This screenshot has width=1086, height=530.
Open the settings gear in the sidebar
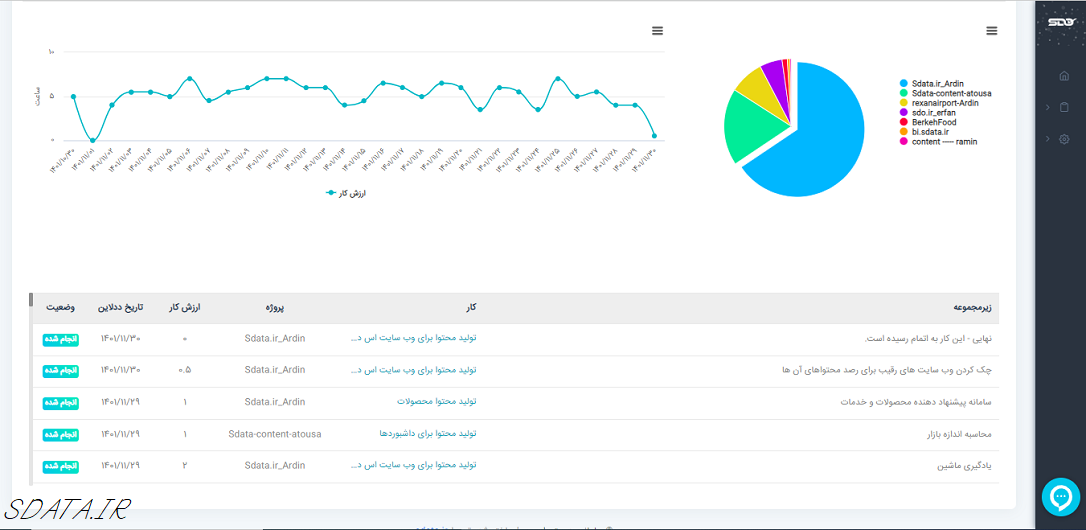click(x=1064, y=139)
